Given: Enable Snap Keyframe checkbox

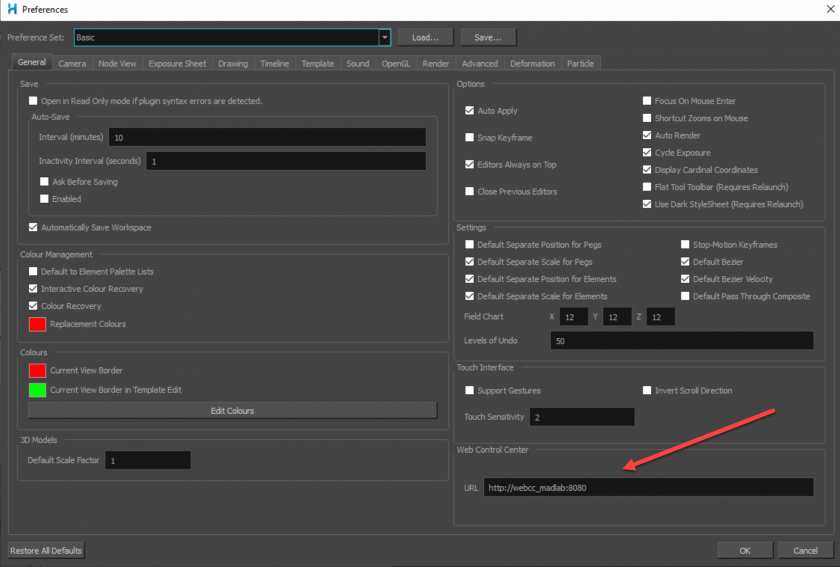Looking at the screenshot, I should pyautogui.click(x=470, y=138).
